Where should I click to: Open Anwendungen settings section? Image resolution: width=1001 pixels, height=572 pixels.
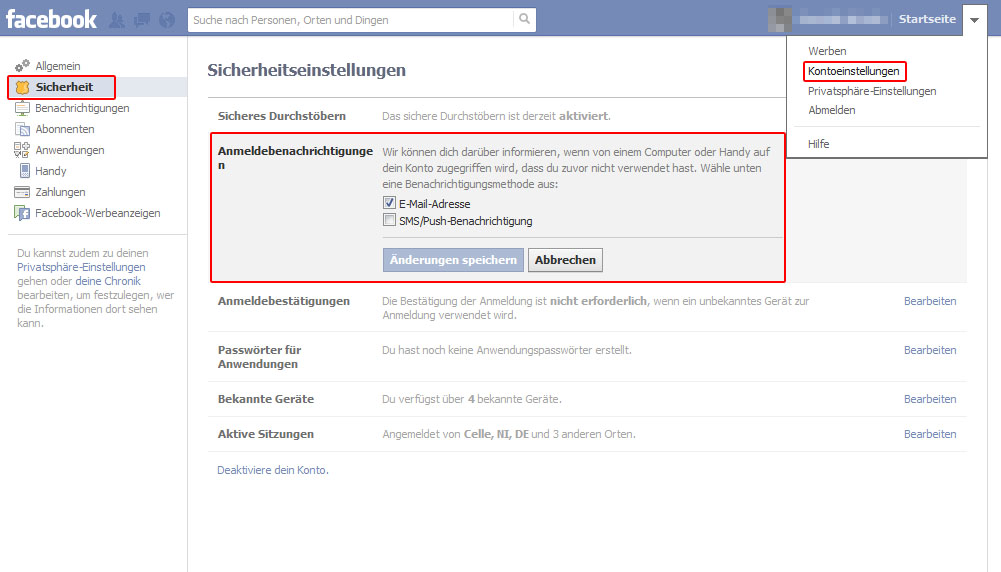pos(70,150)
